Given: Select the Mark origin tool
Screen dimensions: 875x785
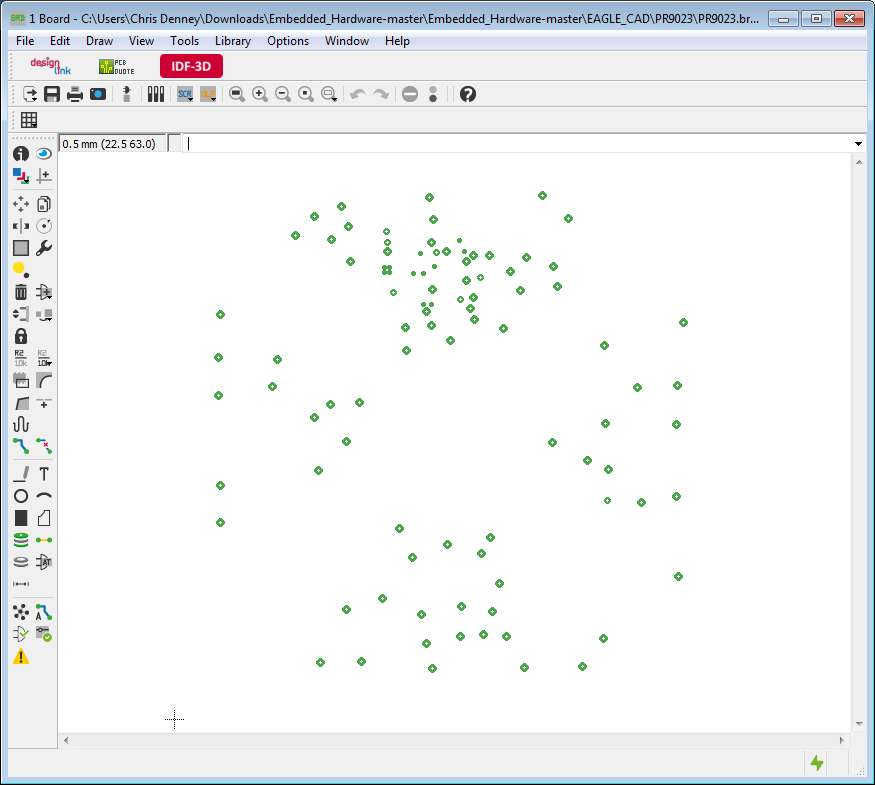Looking at the screenshot, I should [44, 176].
